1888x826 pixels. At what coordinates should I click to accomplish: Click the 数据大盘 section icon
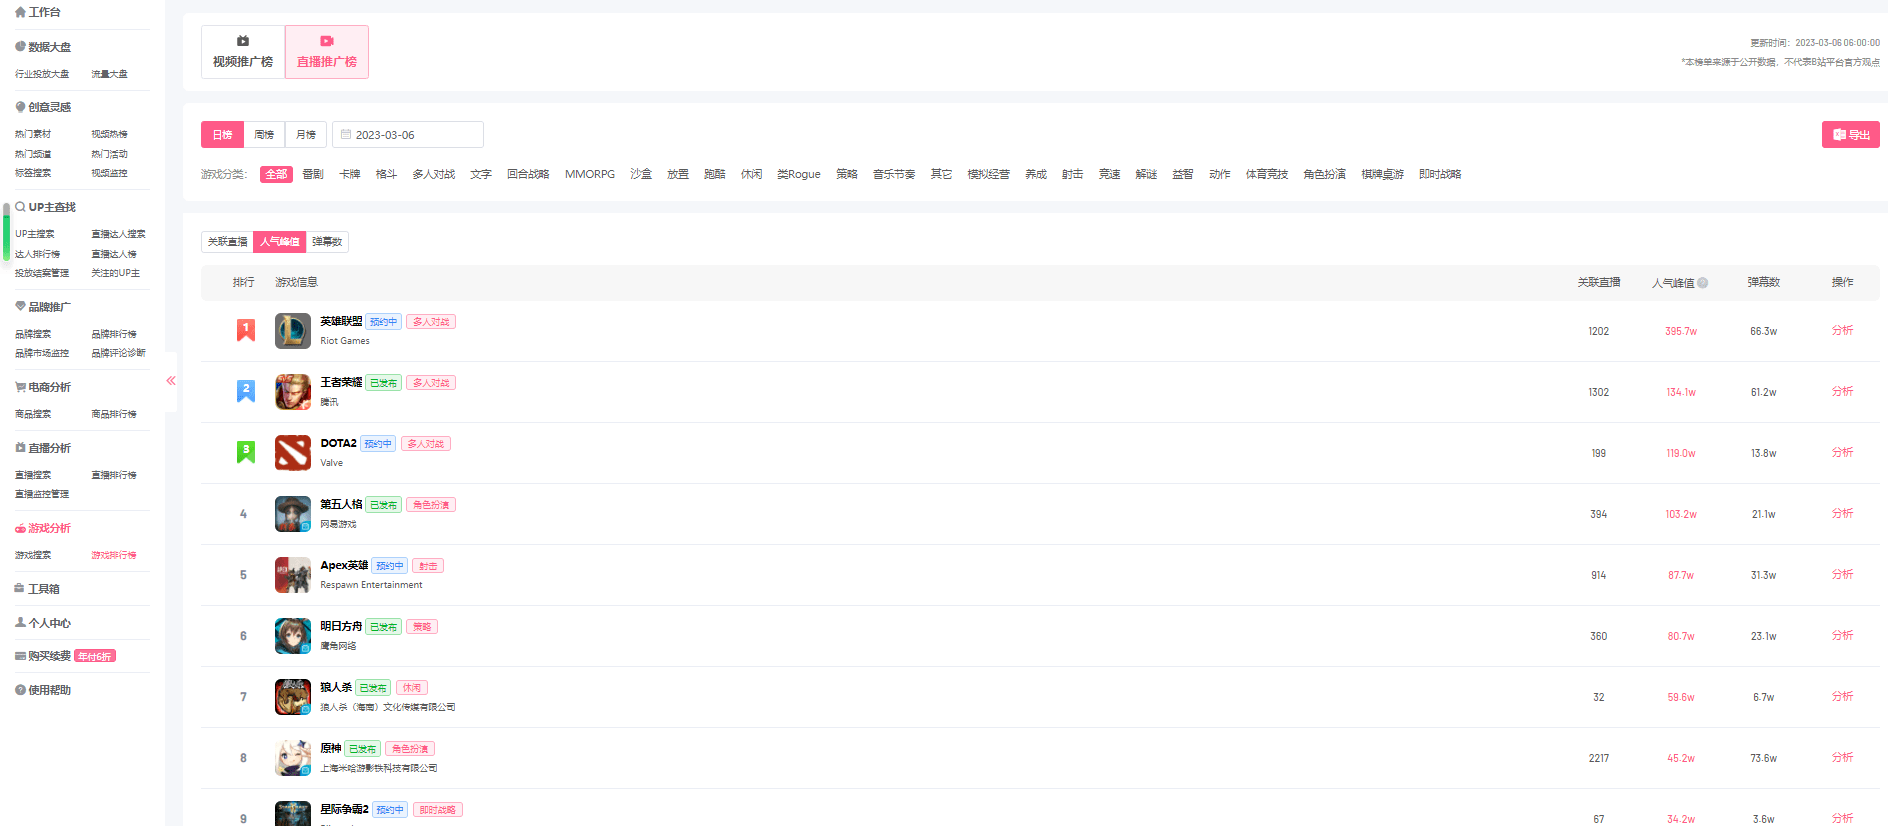click(20, 47)
